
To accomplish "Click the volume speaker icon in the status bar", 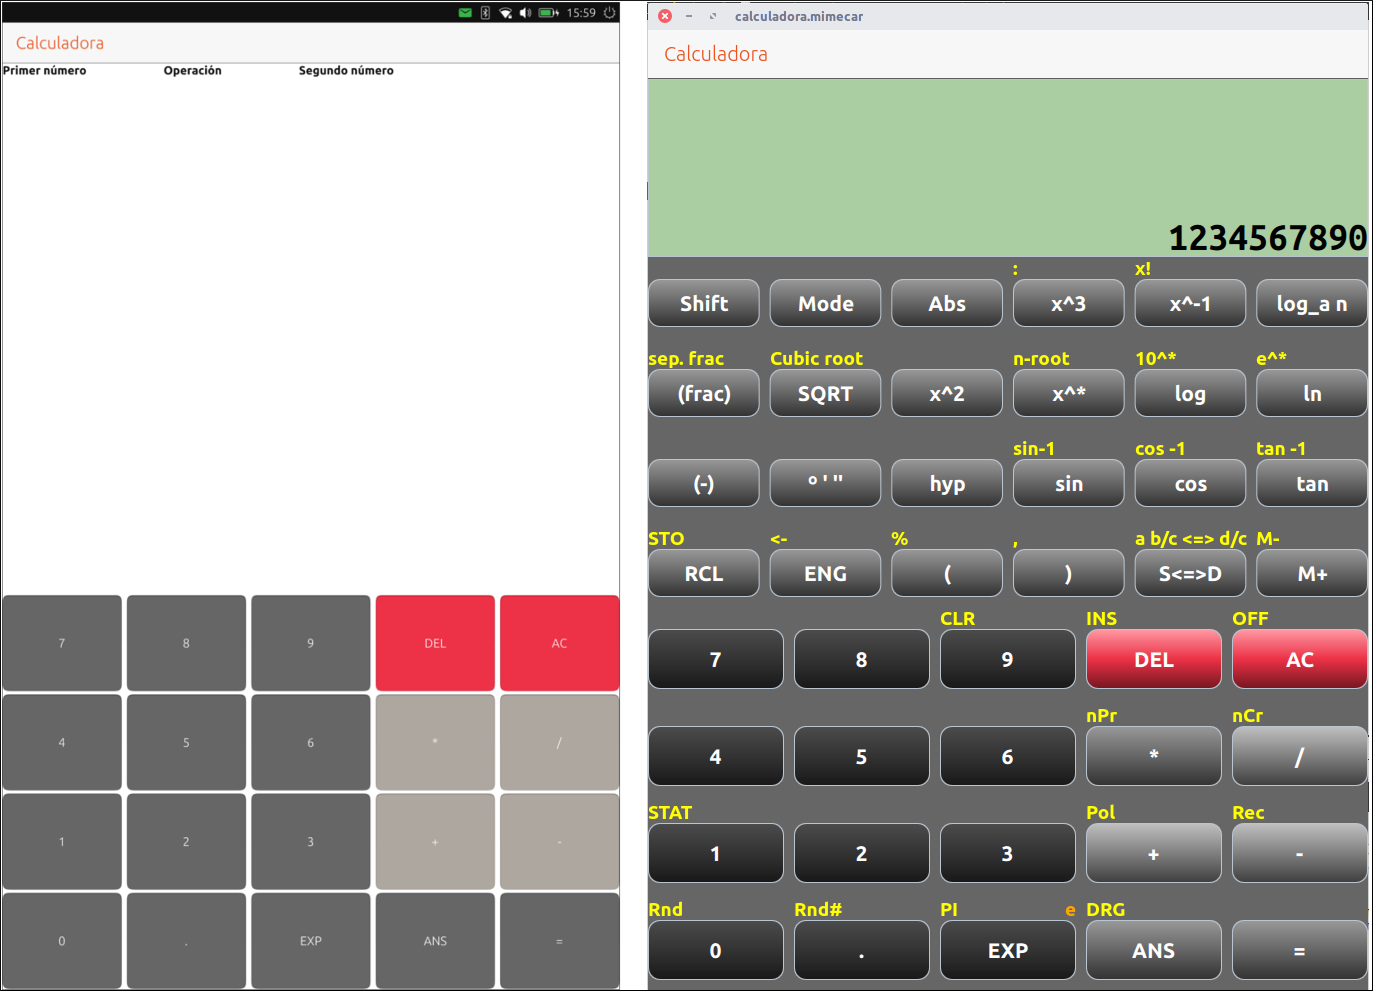I will coord(526,13).
